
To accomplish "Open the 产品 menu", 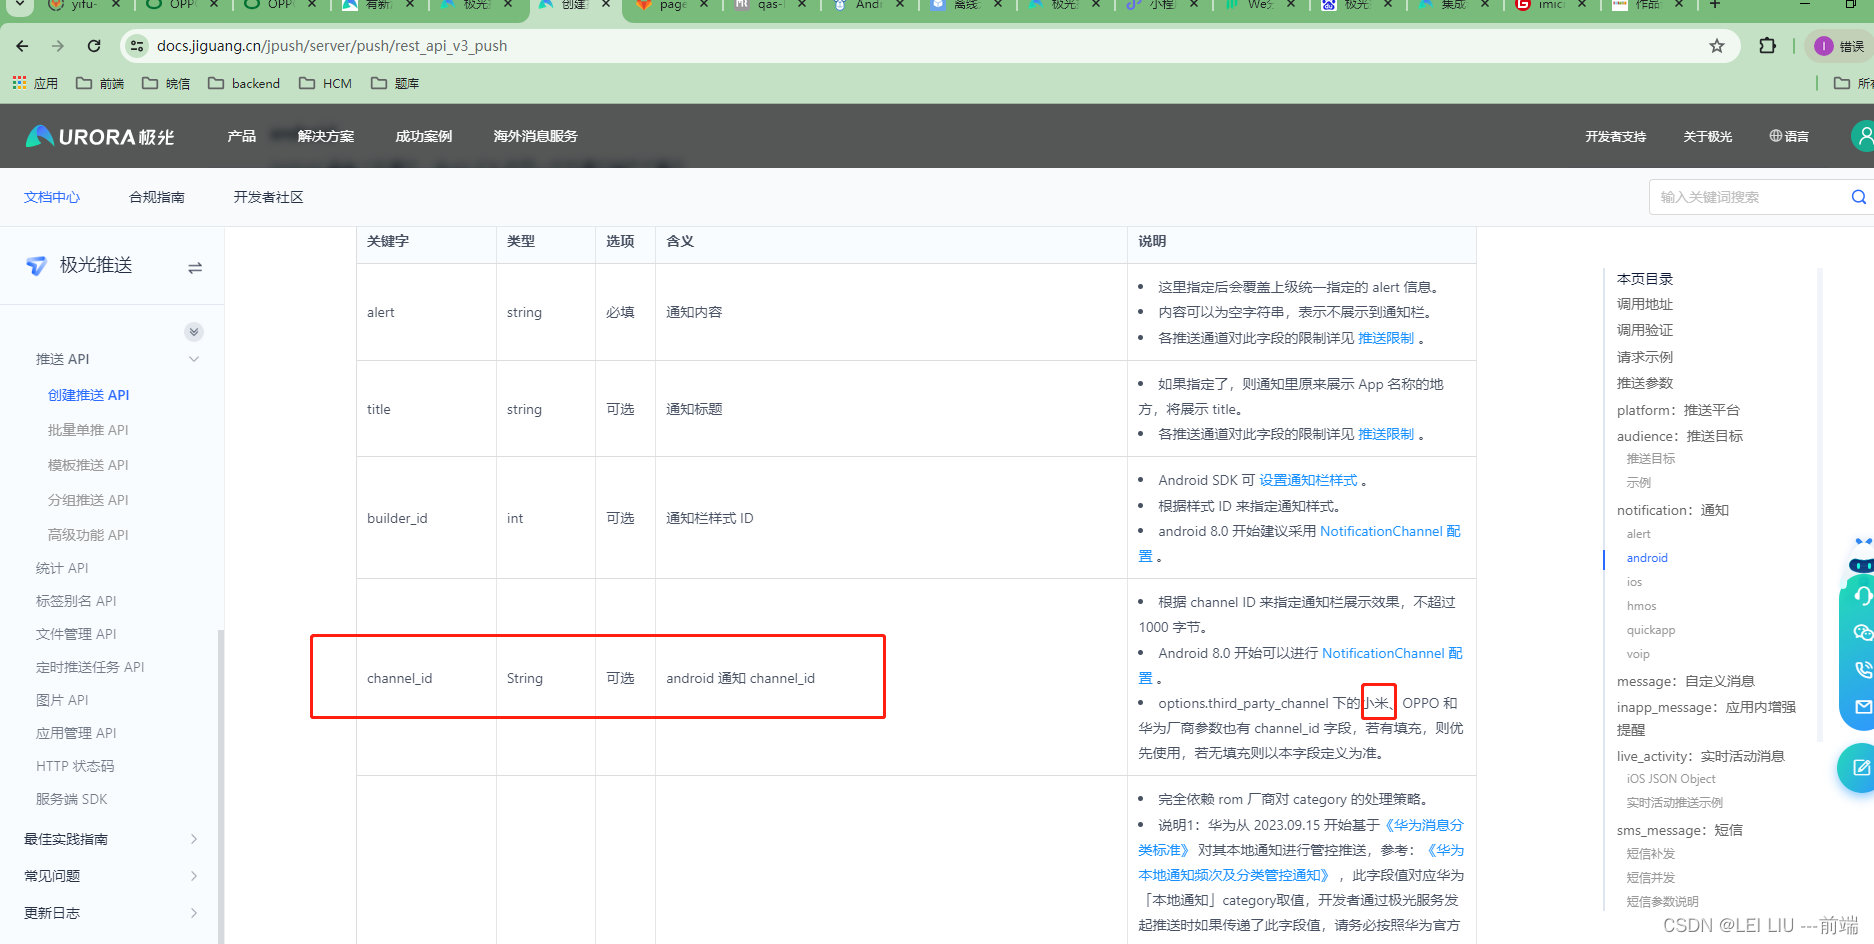I will [x=241, y=136].
